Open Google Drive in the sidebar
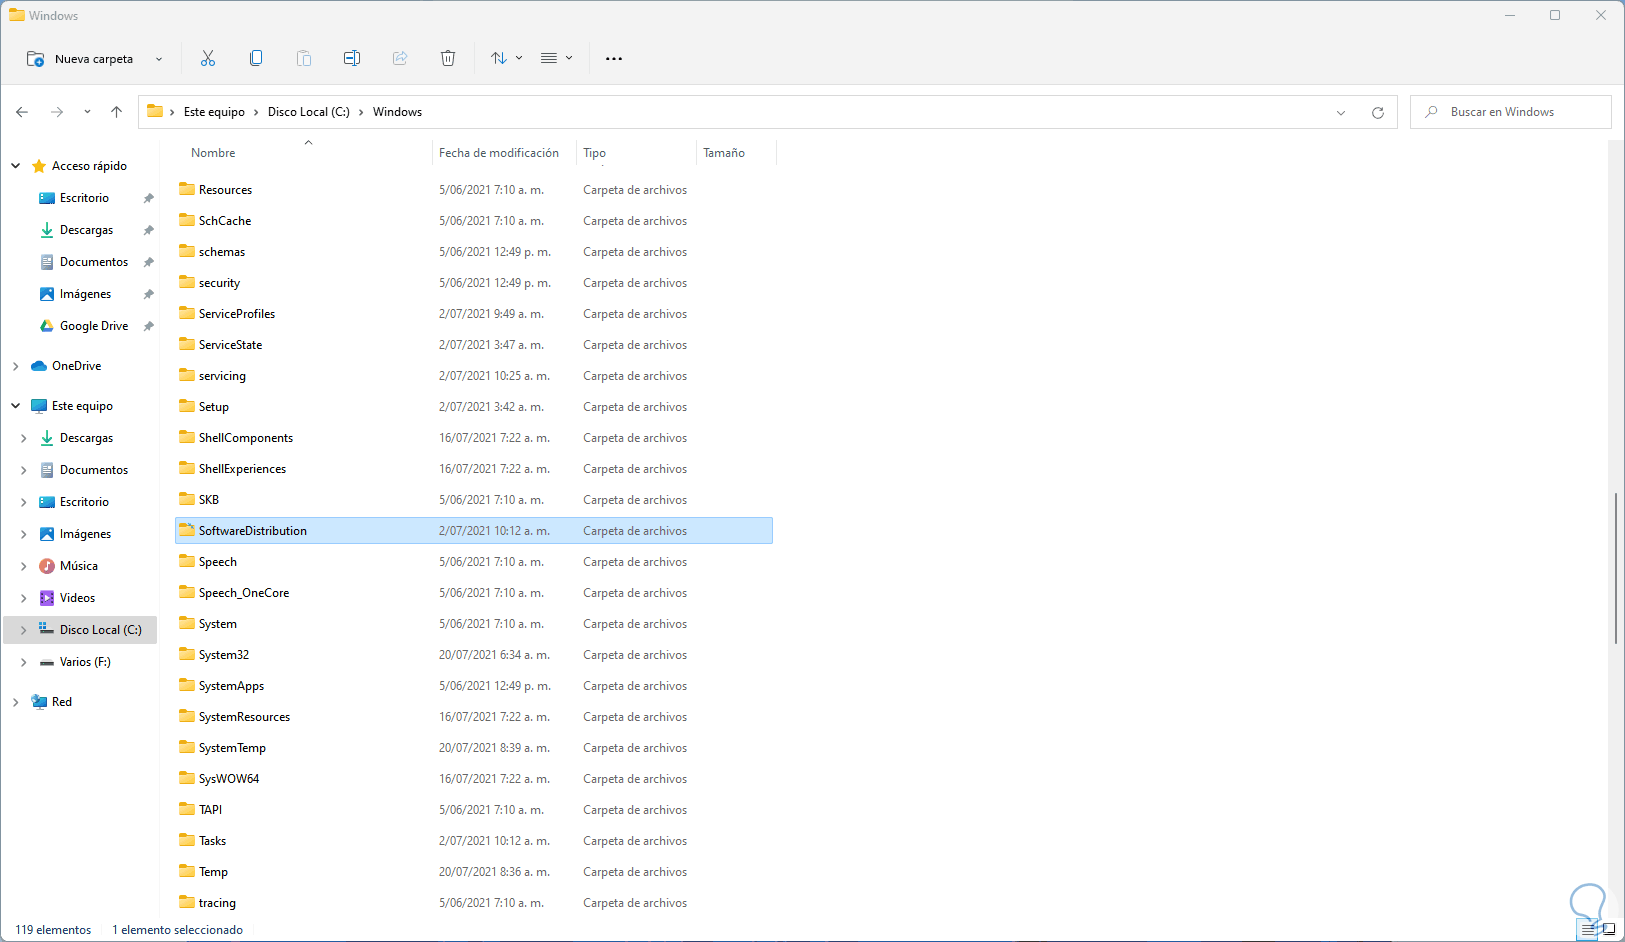This screenshot has height=942, width=1625. pyautogui.click(x=94, y=326)
